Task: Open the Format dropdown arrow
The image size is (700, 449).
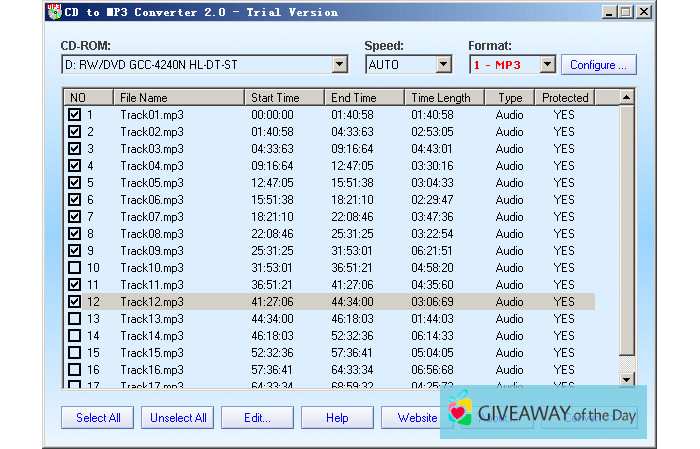Action: pos(547,64)
